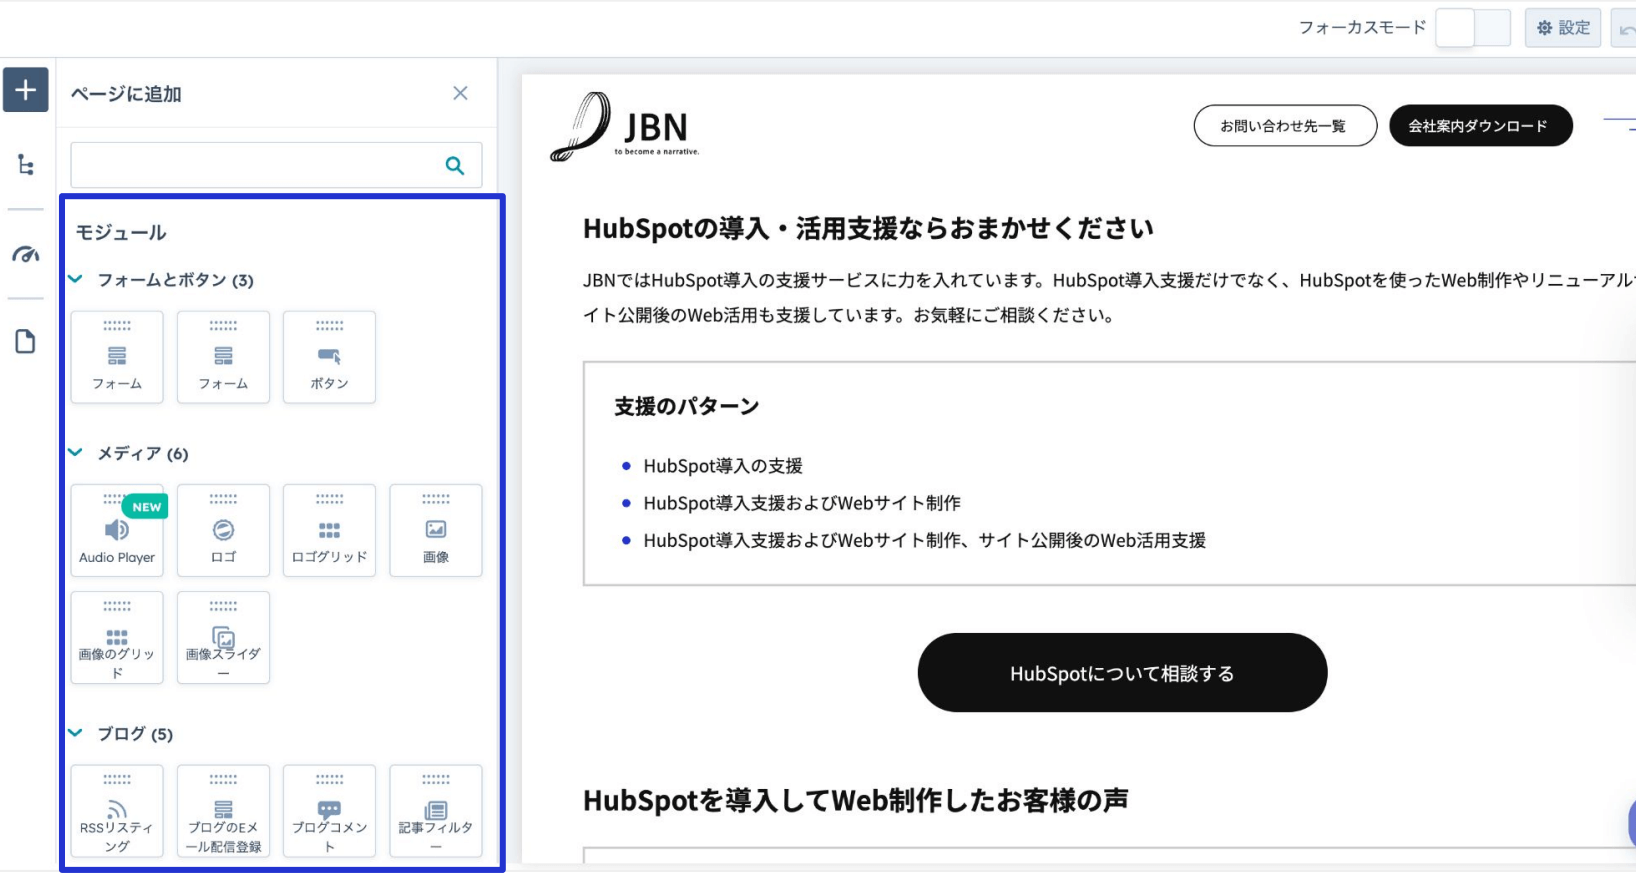Screen dimensions: 1636x874
Task: Select the second フォーム module card
Action: click(x=223, y=357)
